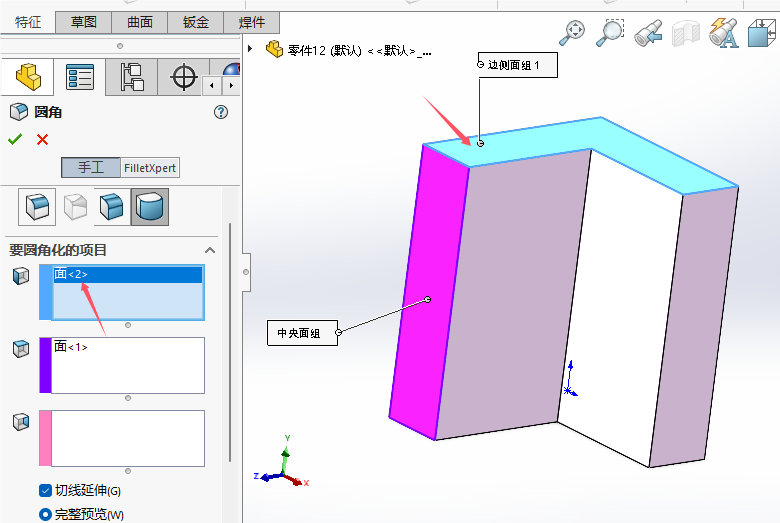Viewport: 780px width, 523px height.
Task: Open the FeatureManager design tree tab
Action: pos(28,77)
